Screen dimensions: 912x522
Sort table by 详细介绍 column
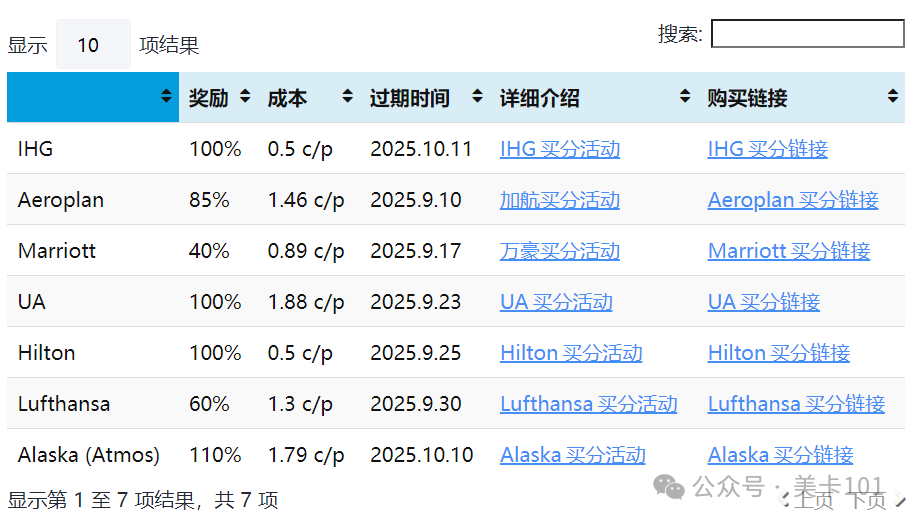594,97
